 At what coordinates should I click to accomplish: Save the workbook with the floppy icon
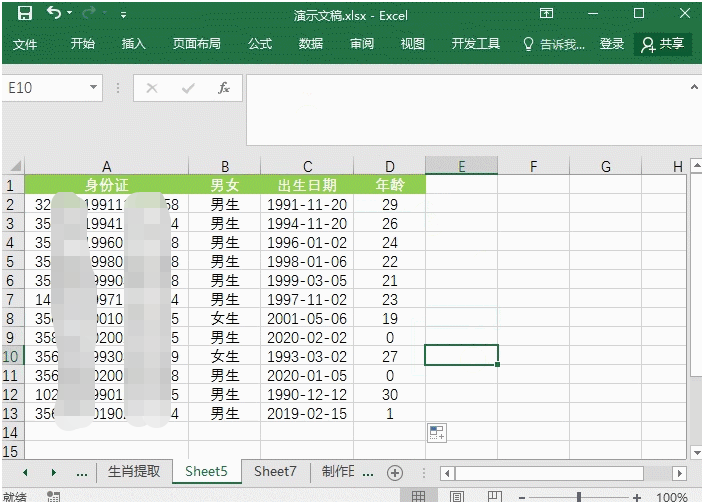pyautogui.click(x=25, y=13)
